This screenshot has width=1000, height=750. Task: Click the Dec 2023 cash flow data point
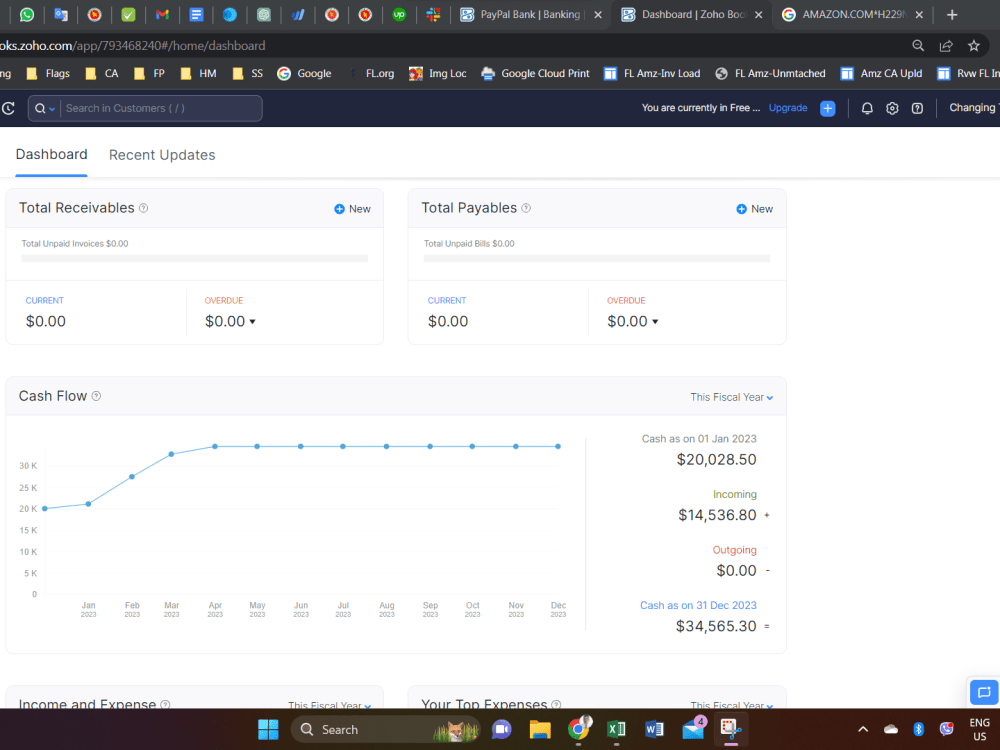pyautogui.click(x=558, y=446)
